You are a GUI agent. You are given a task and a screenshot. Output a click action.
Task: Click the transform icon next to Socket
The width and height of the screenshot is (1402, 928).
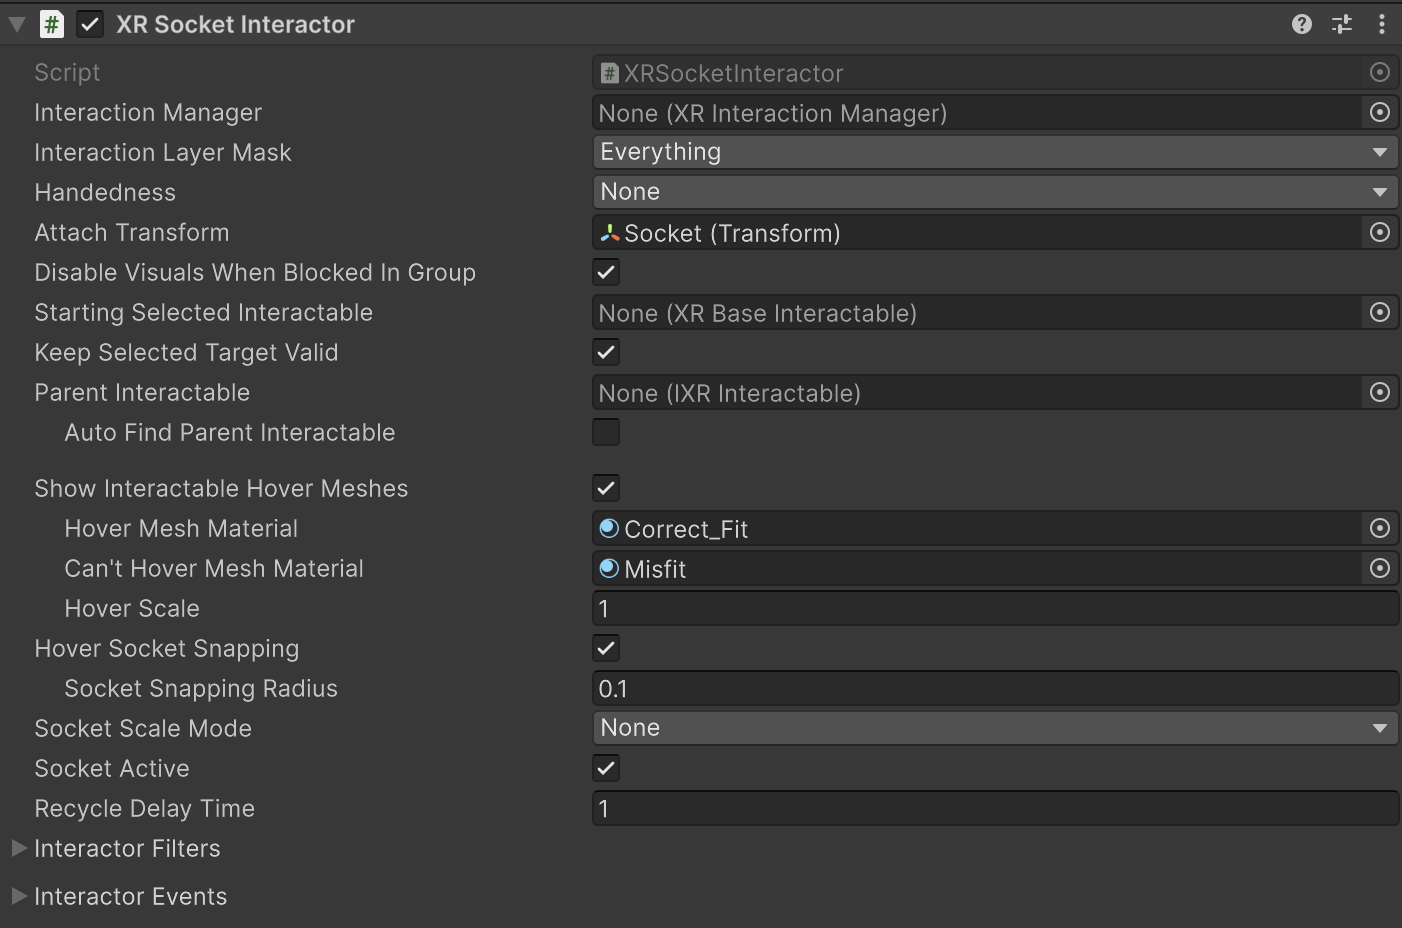click(609, 233)
